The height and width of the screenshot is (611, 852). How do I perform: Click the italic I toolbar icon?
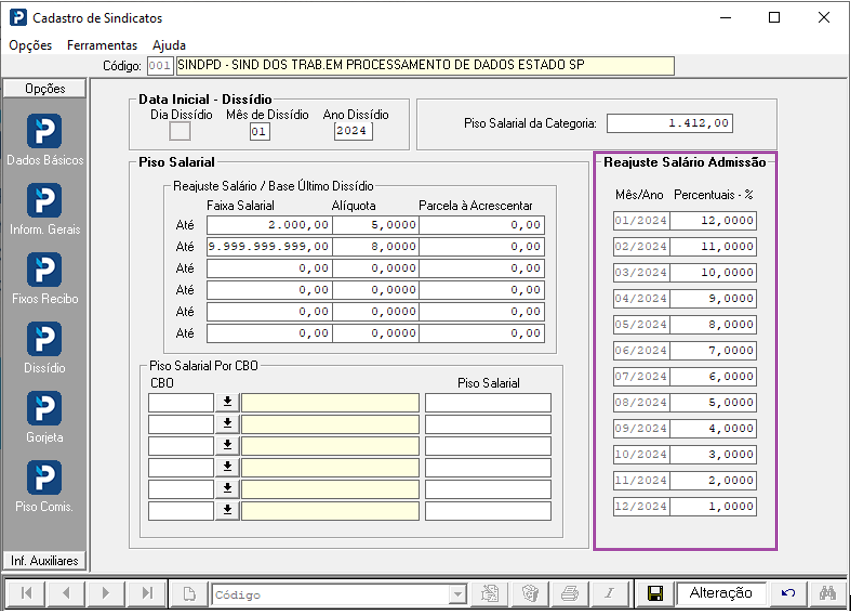610,594
